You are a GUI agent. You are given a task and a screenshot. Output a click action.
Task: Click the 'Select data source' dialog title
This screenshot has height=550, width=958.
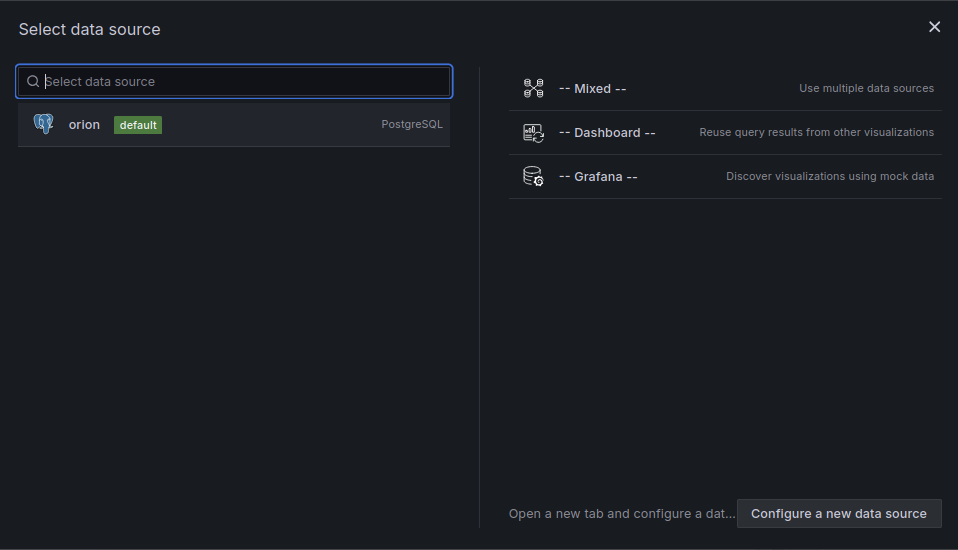89,29
